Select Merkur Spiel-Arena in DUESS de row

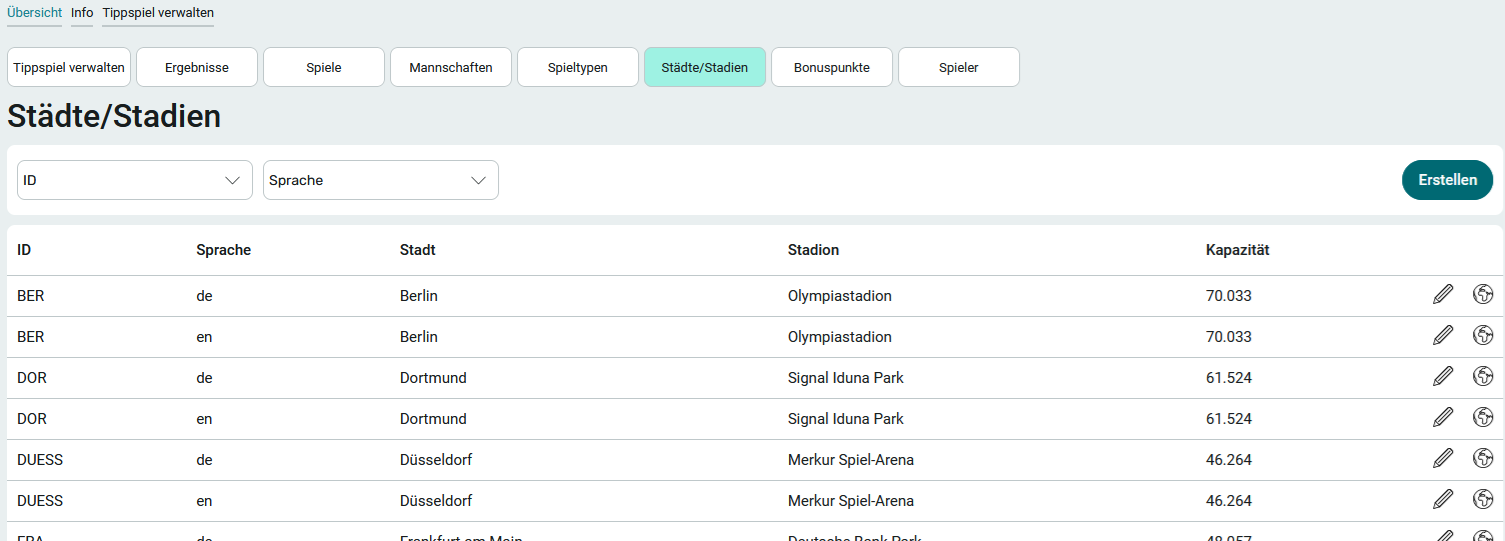(x=851, y=460)
